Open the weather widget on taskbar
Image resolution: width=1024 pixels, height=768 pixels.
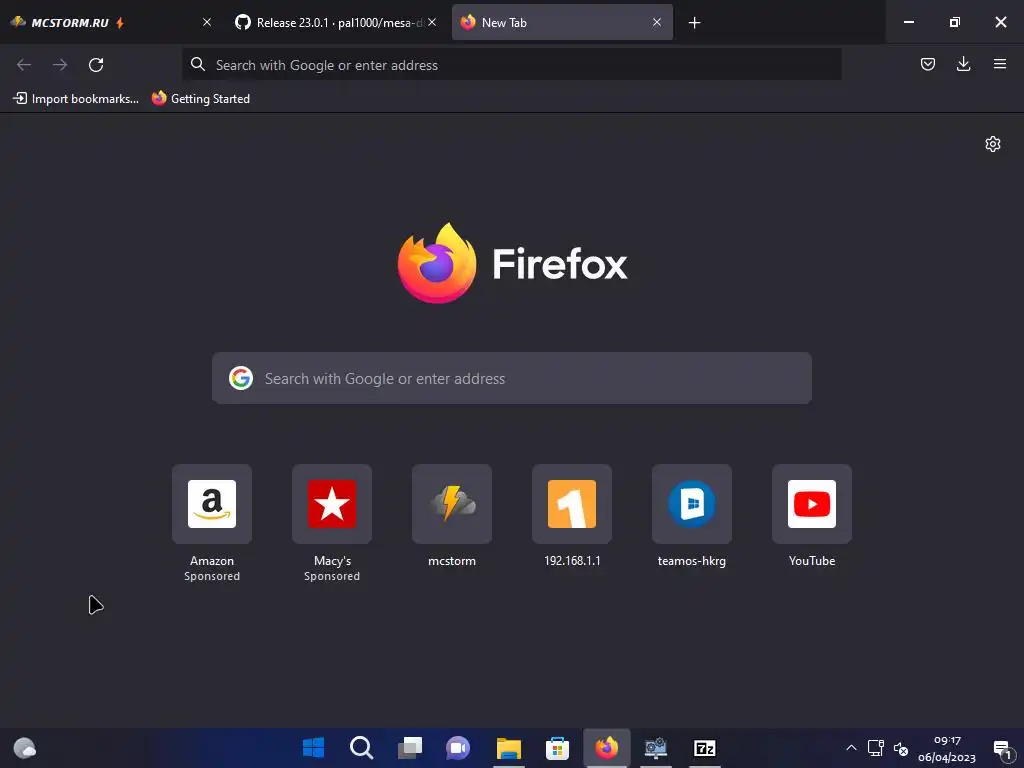click(25, 748)
